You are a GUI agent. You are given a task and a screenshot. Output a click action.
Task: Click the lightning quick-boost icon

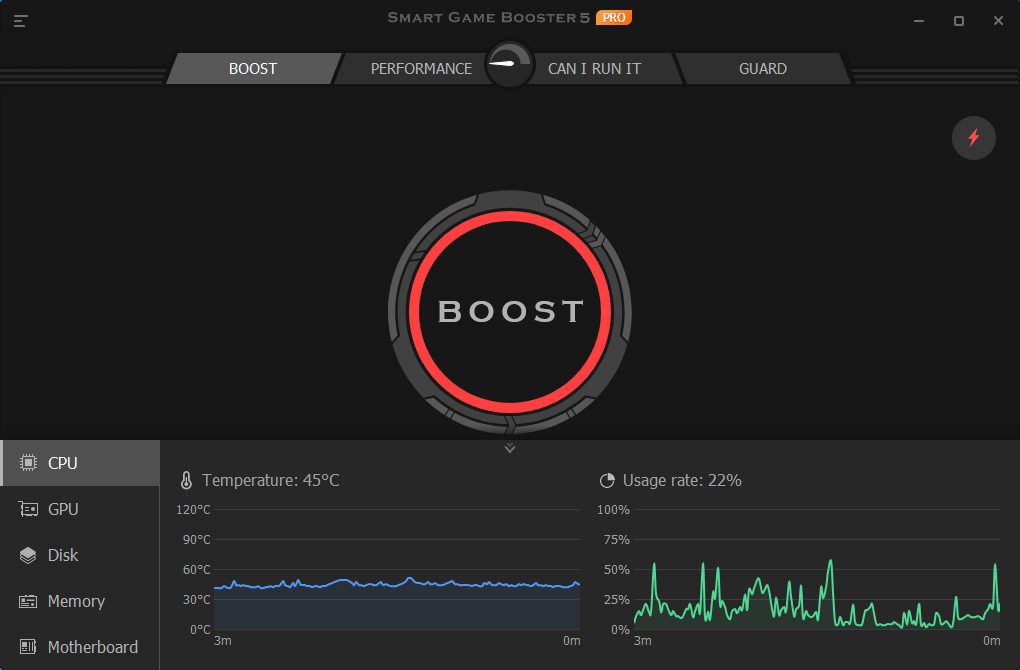coord(973,138)
